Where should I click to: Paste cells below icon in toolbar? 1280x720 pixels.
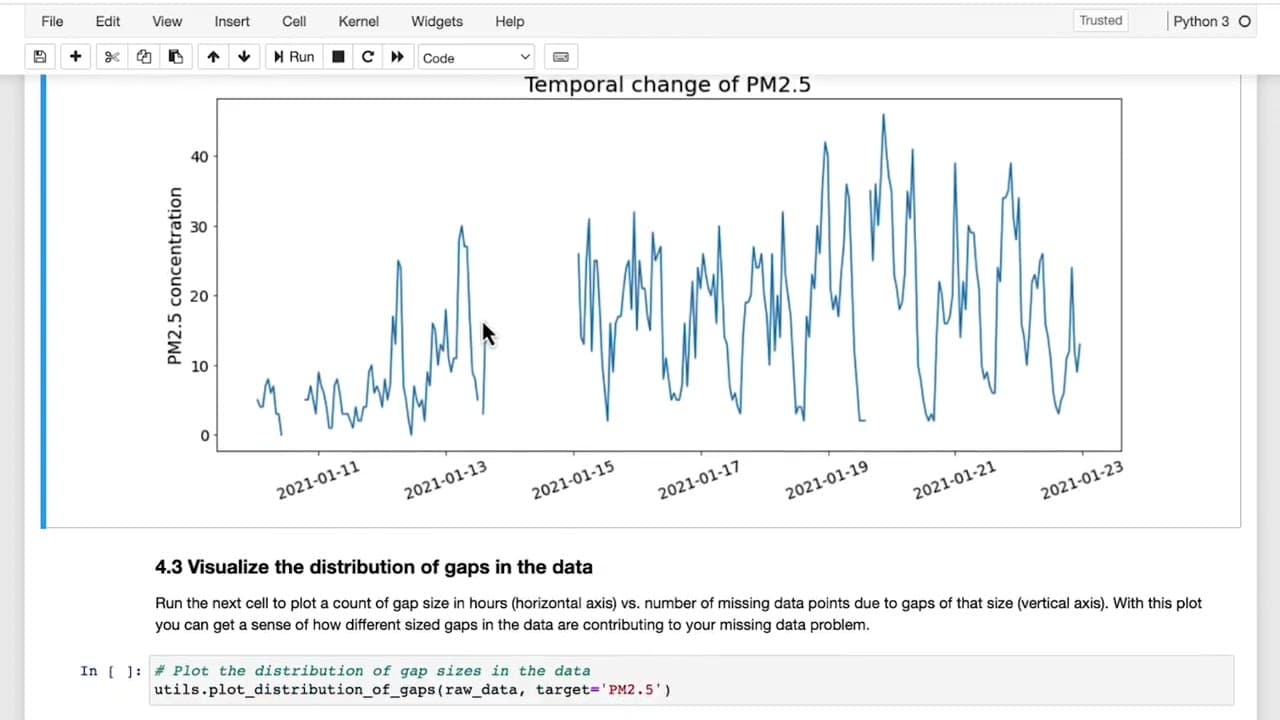(176, 57)
